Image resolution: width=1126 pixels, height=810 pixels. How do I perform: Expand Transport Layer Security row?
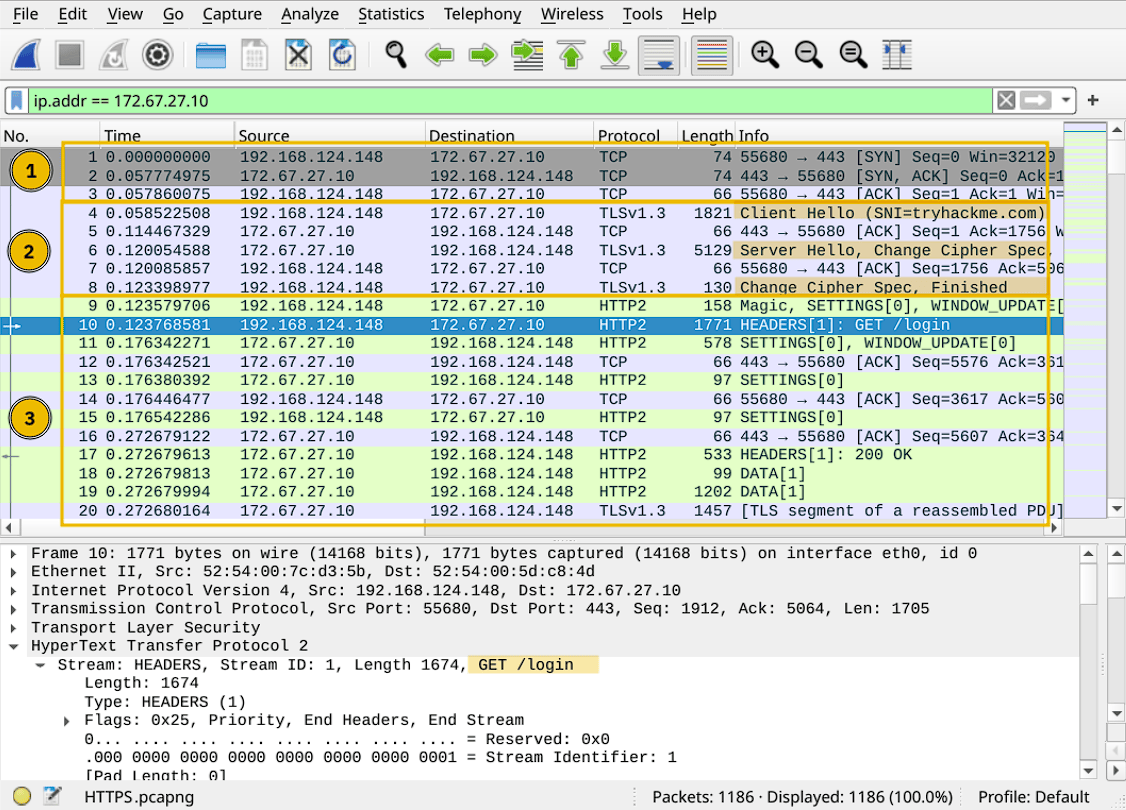coord(13,627)
